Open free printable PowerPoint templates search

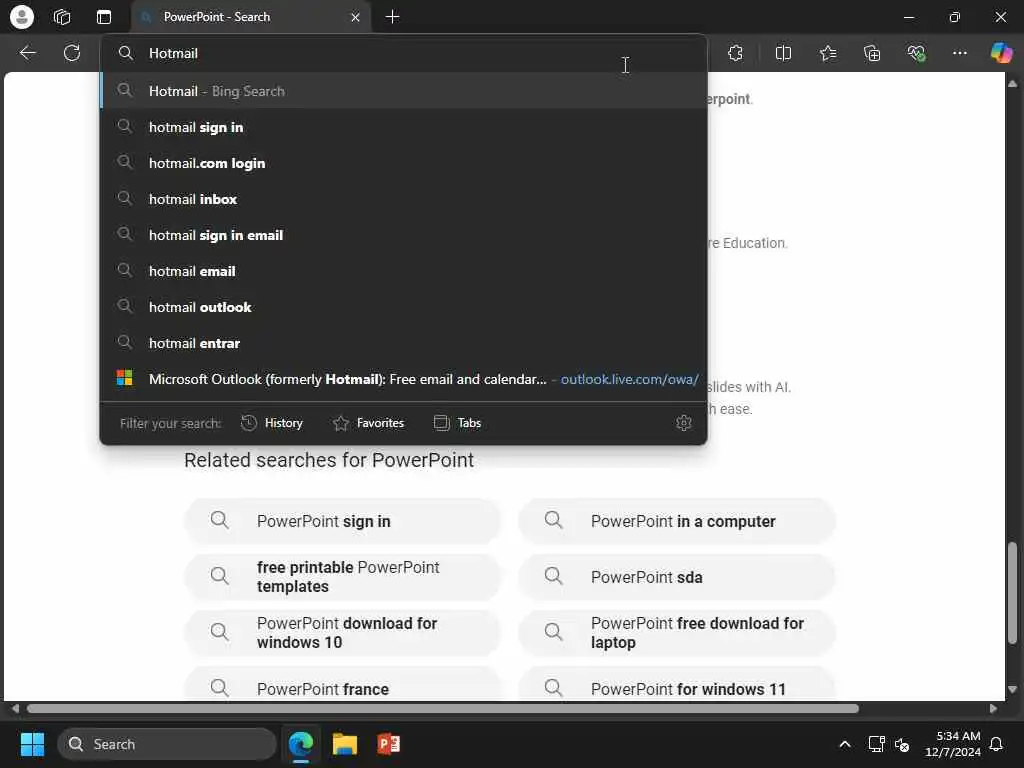(343, 577)
